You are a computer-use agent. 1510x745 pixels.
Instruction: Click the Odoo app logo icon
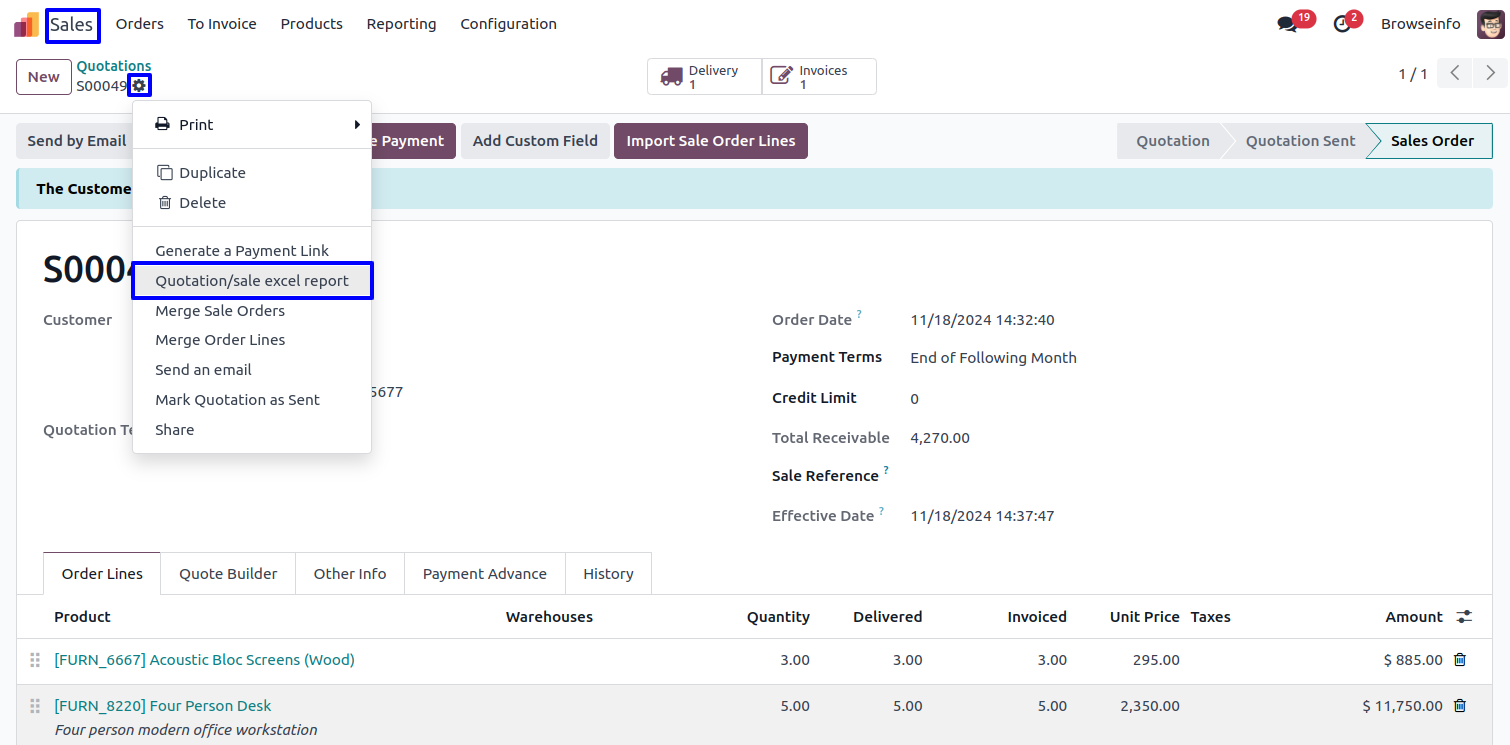point(26,24)
